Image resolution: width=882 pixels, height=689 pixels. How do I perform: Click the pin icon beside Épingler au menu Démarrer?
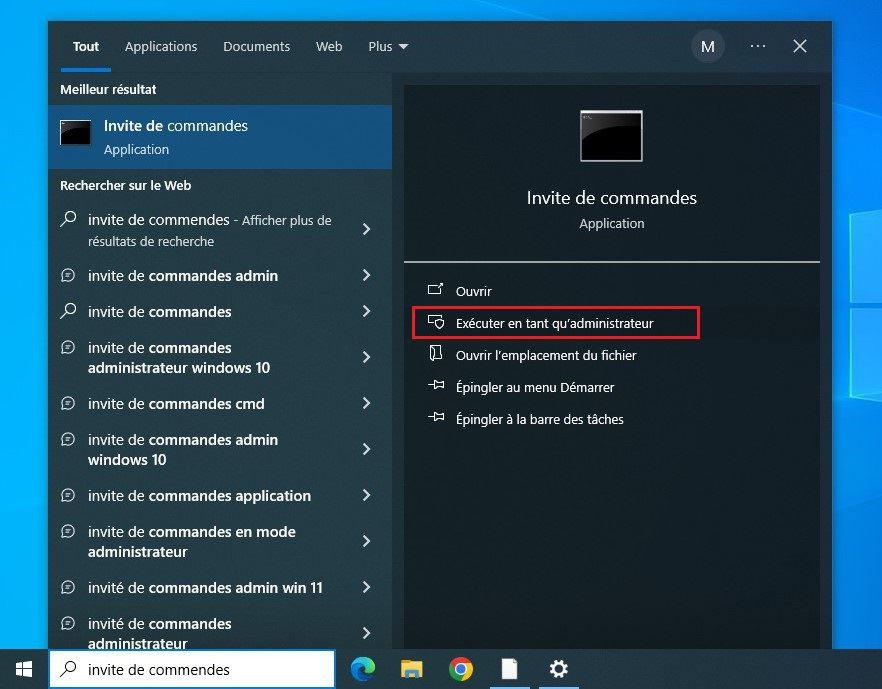435,388
